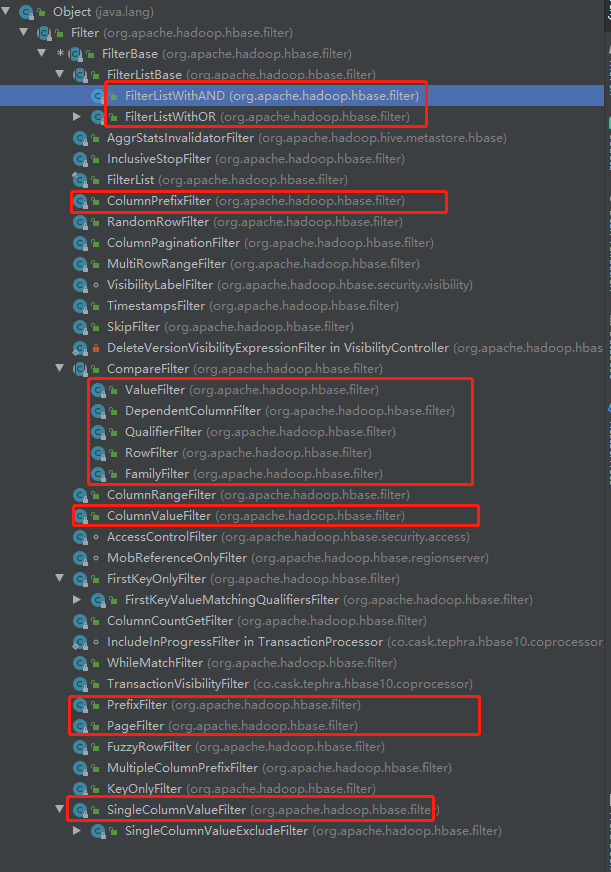Click the class icon of QualifierFilter
The width and height of the screenshot is (611, 872).
tap(98, 432)
